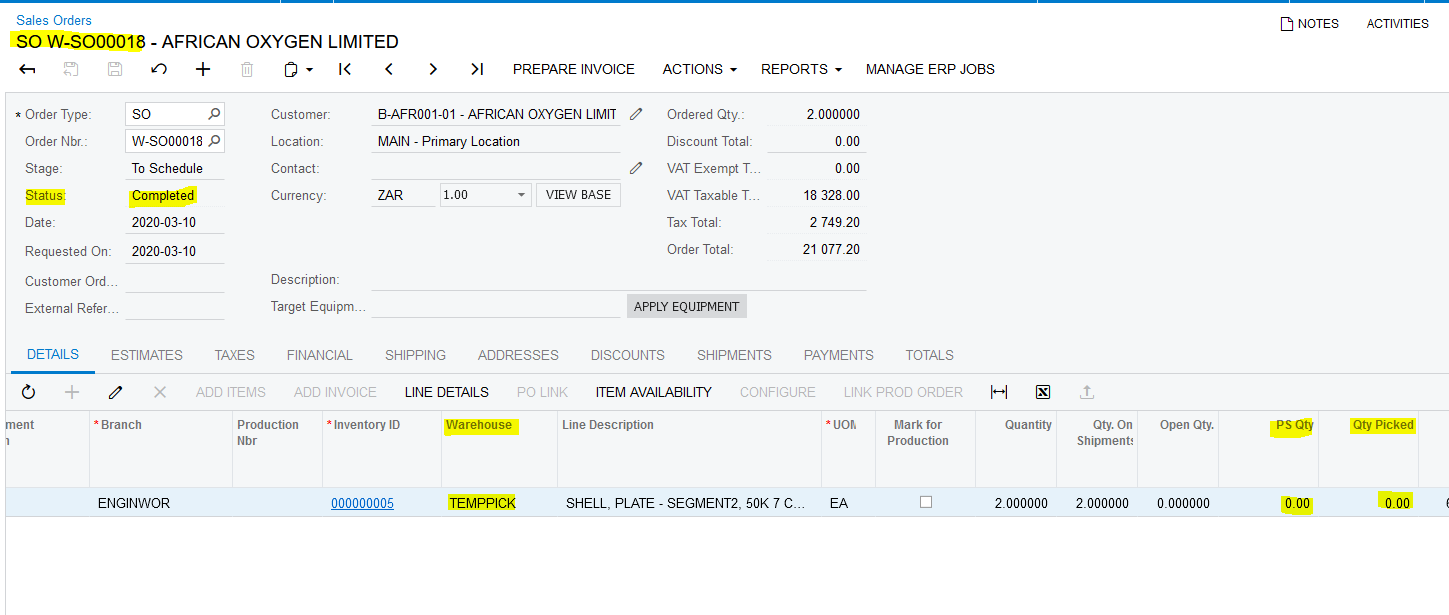Click the Description input field

pos(617,280)
